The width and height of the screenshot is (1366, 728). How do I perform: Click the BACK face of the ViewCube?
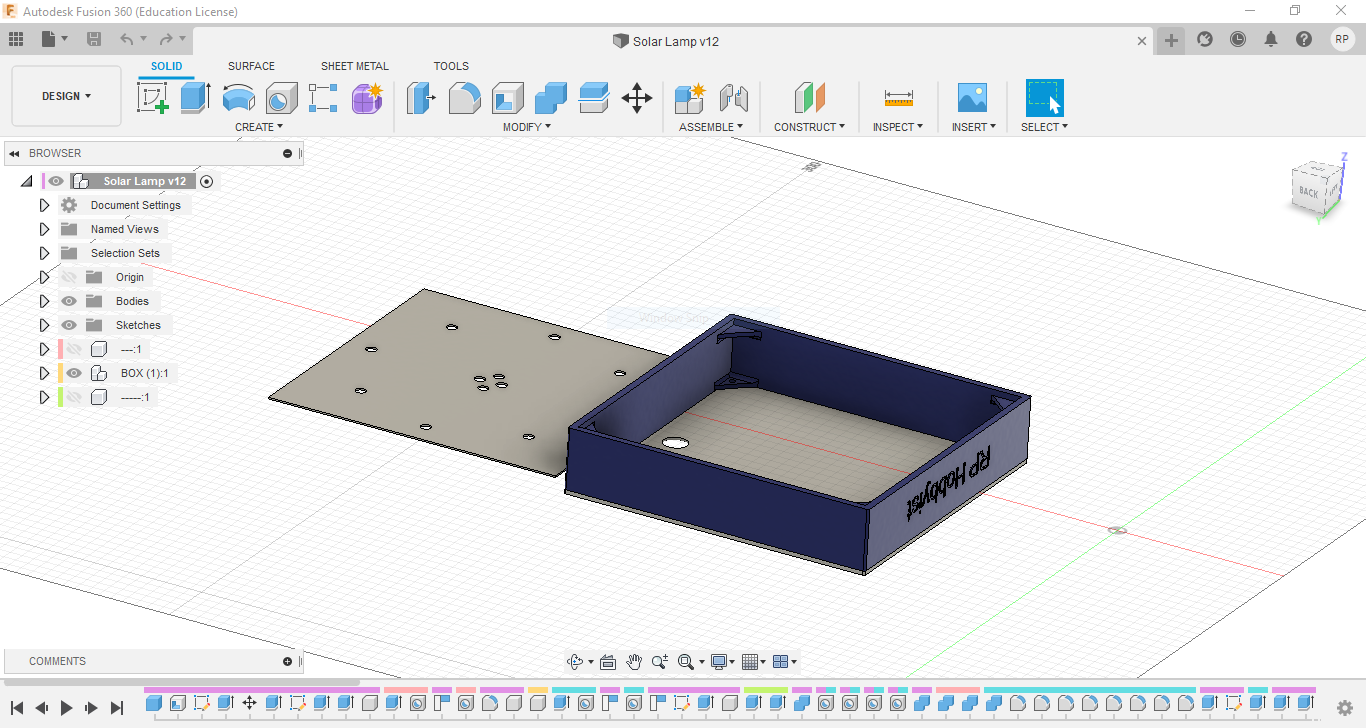[x=1309, y=191]
